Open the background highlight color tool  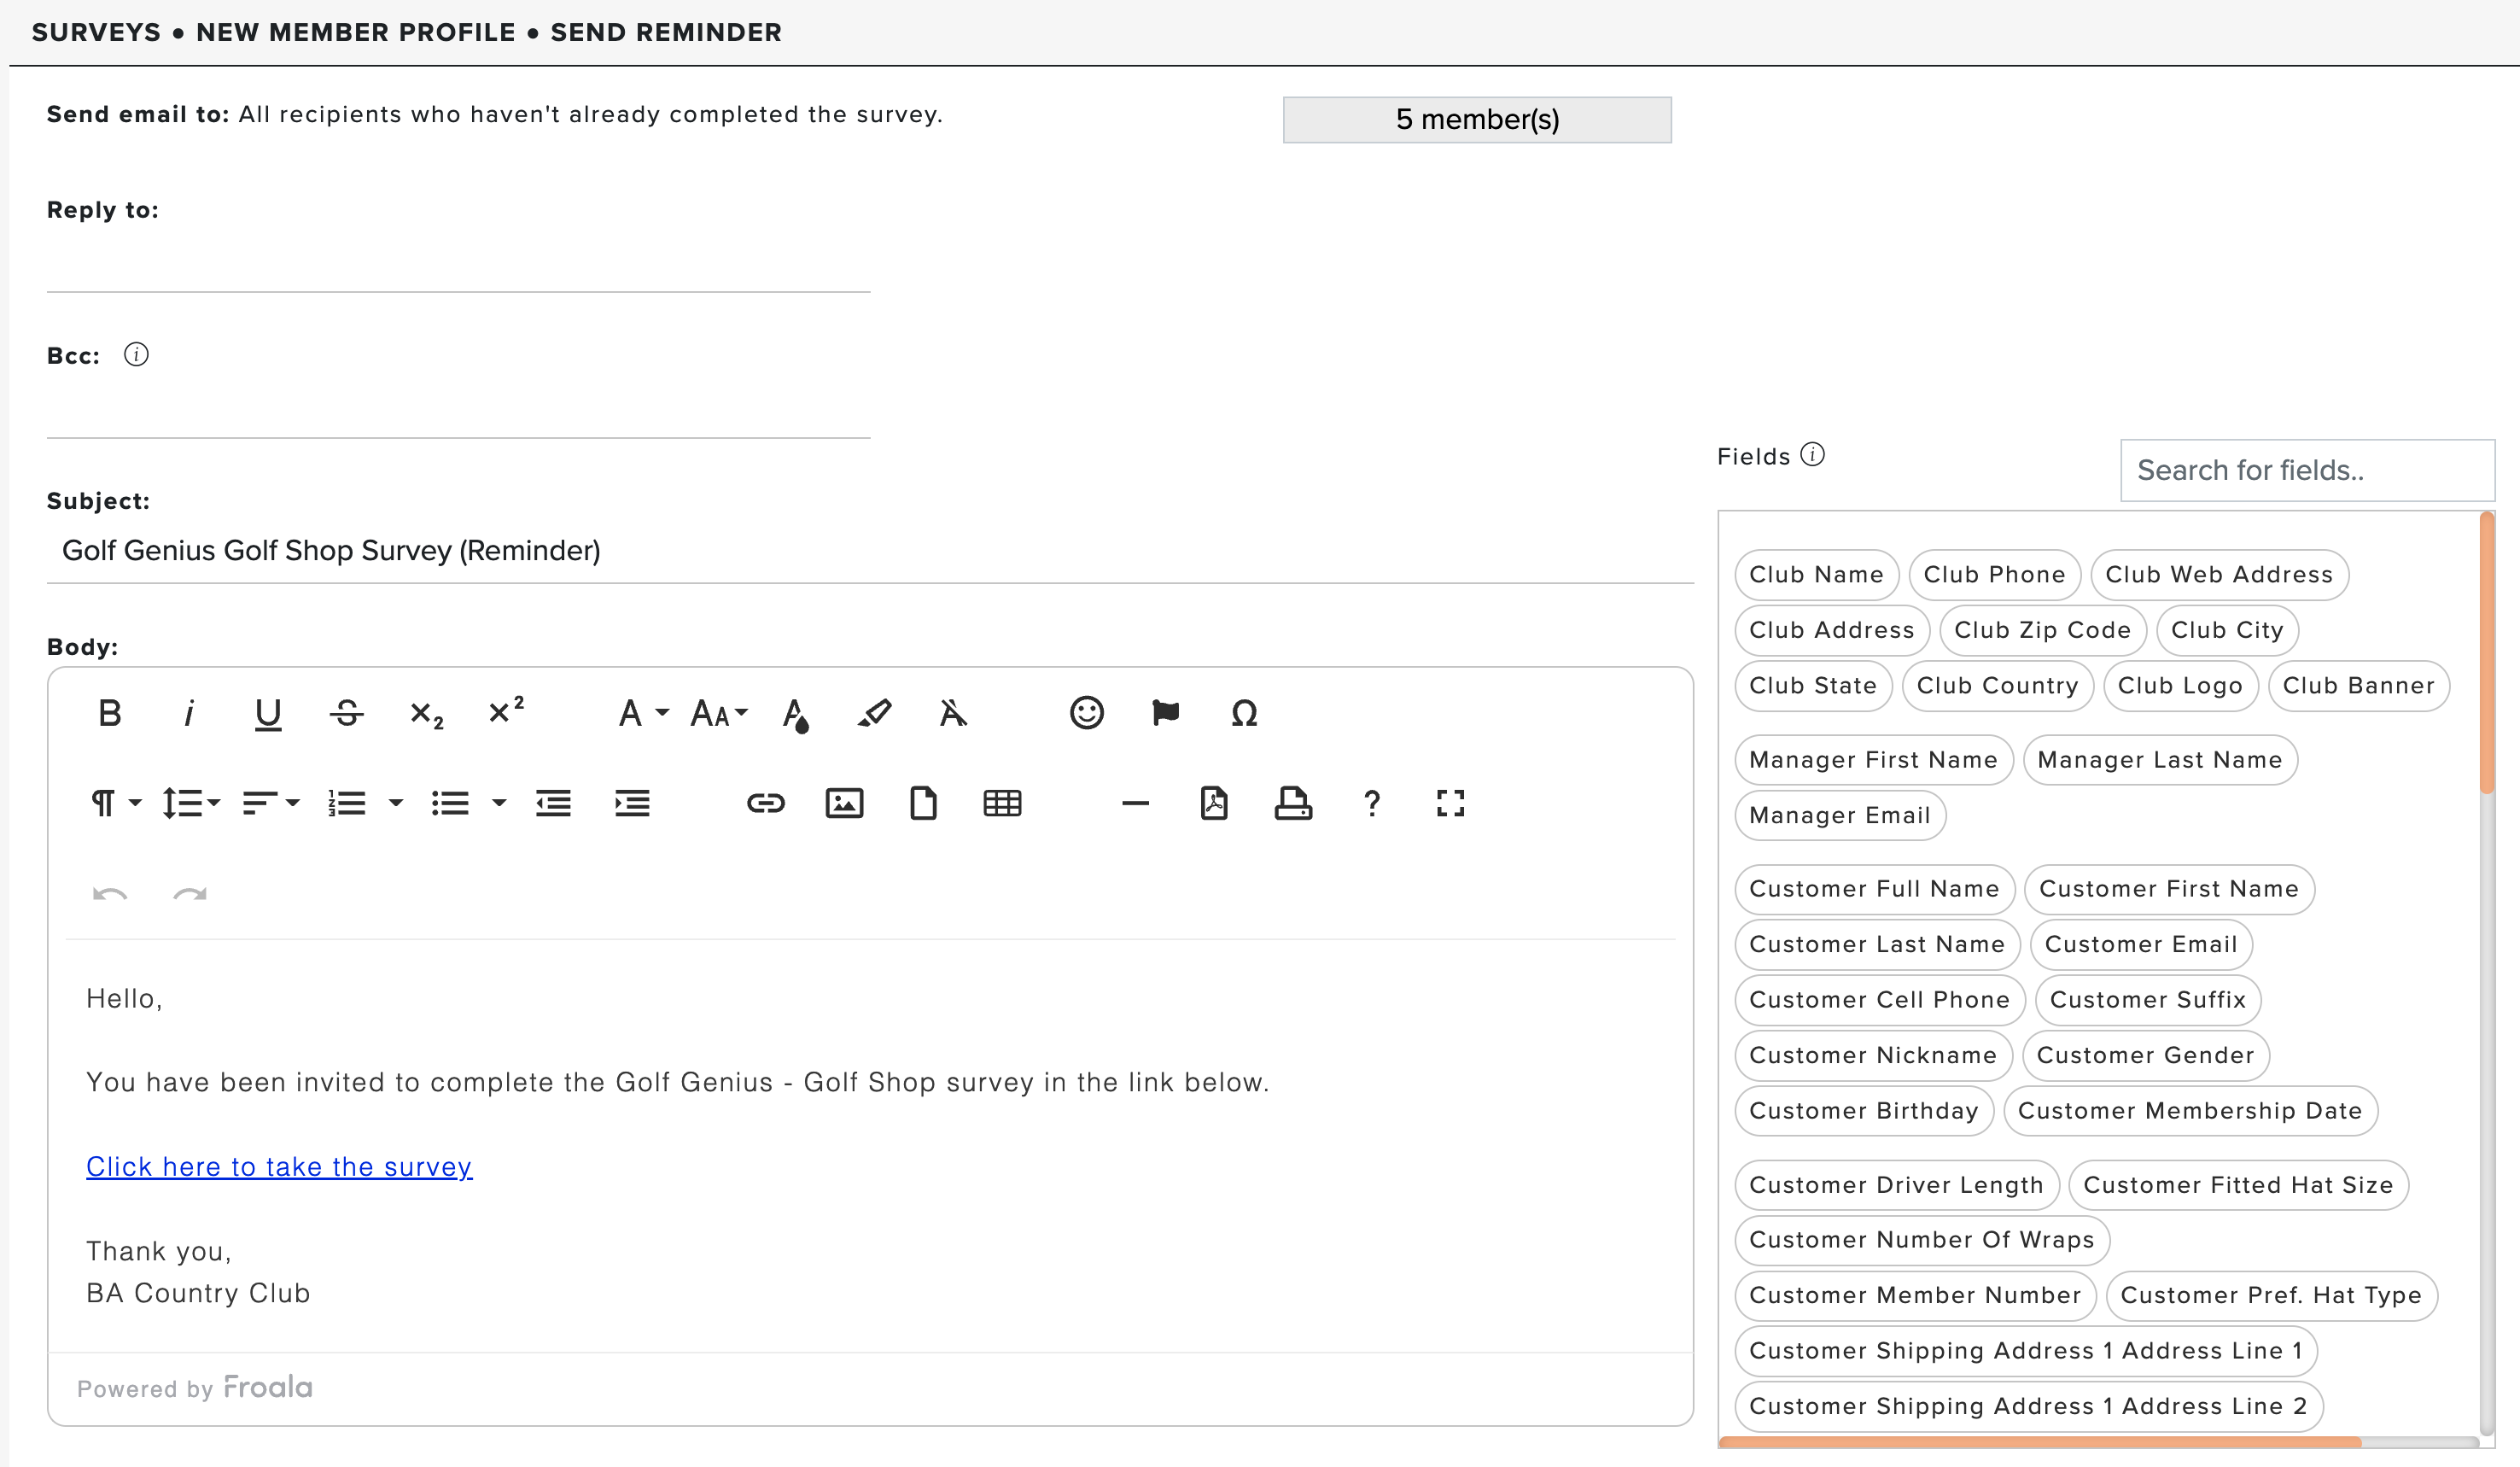point(874,713)
